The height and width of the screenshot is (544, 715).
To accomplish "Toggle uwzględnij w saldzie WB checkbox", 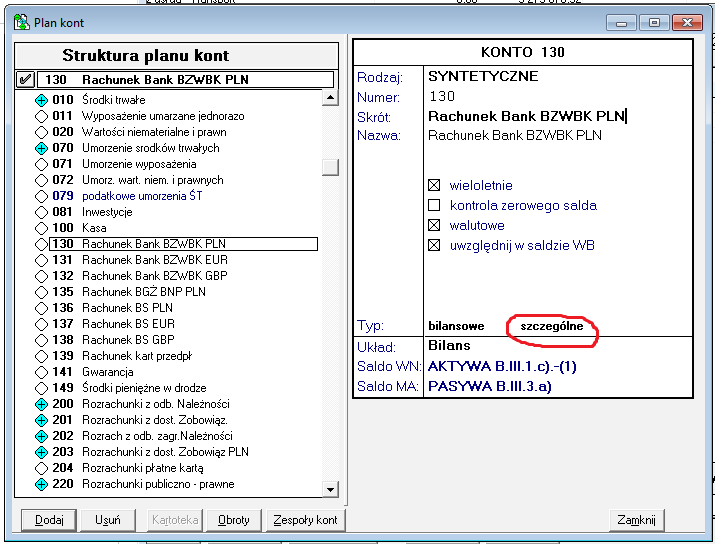I will coord(434,245).
